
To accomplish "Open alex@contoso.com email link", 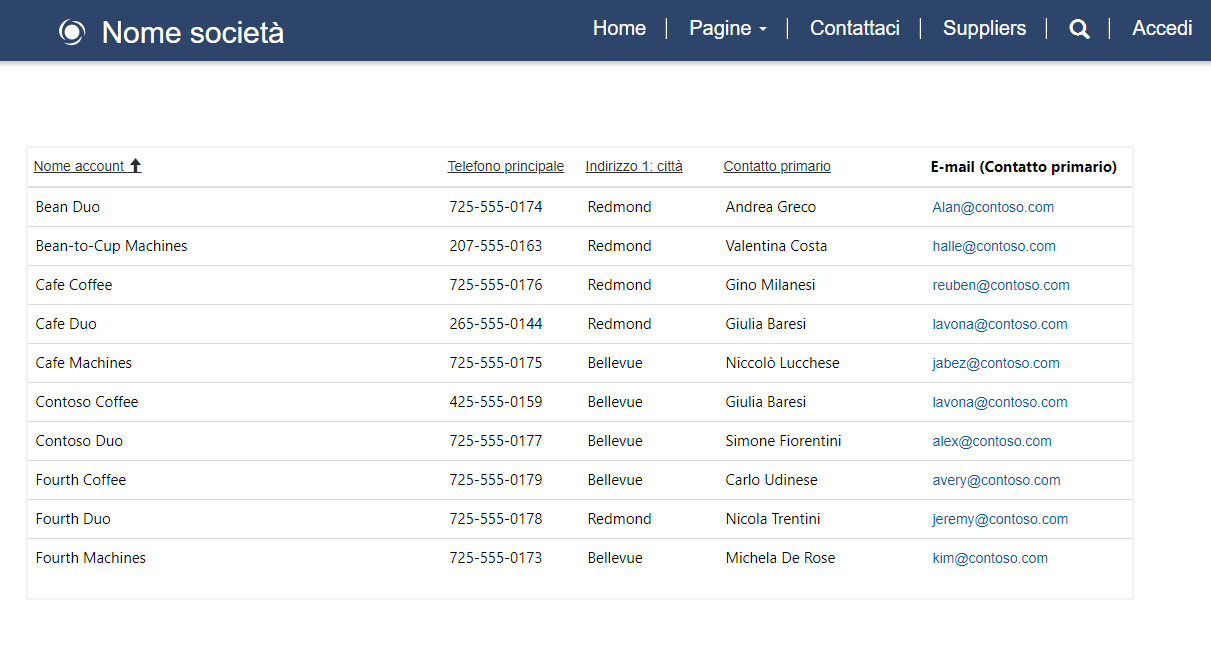I will click(992, 441).
